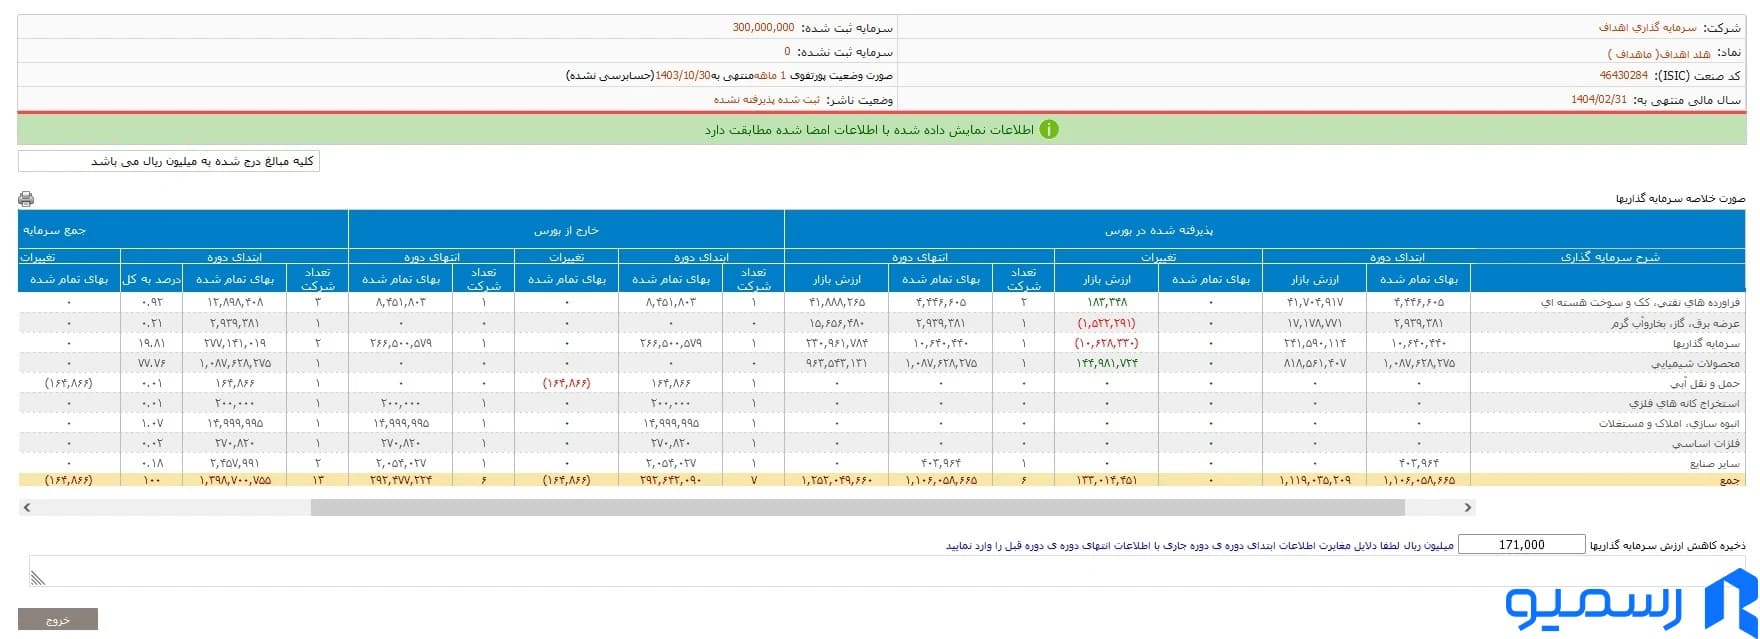Click total change value ۱۳۳,۰۱۴,۴۵۱
Screen dimensions: 1760x639
[1105, 481]
